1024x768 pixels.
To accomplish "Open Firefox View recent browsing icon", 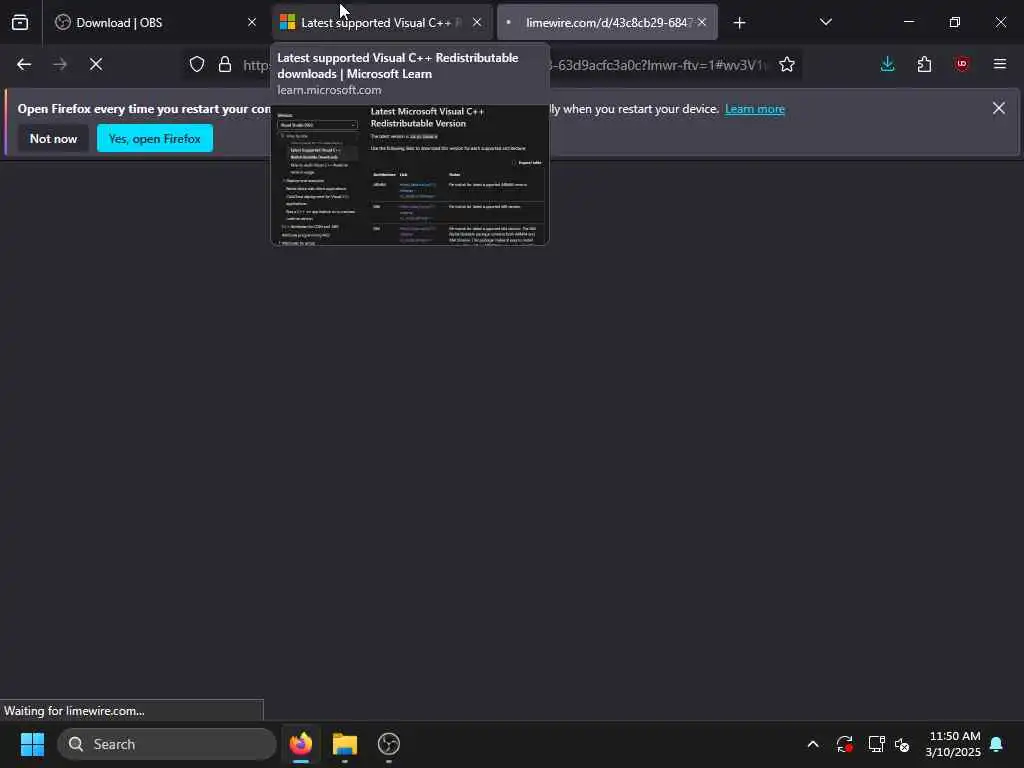I will click(x=20, y=22).
